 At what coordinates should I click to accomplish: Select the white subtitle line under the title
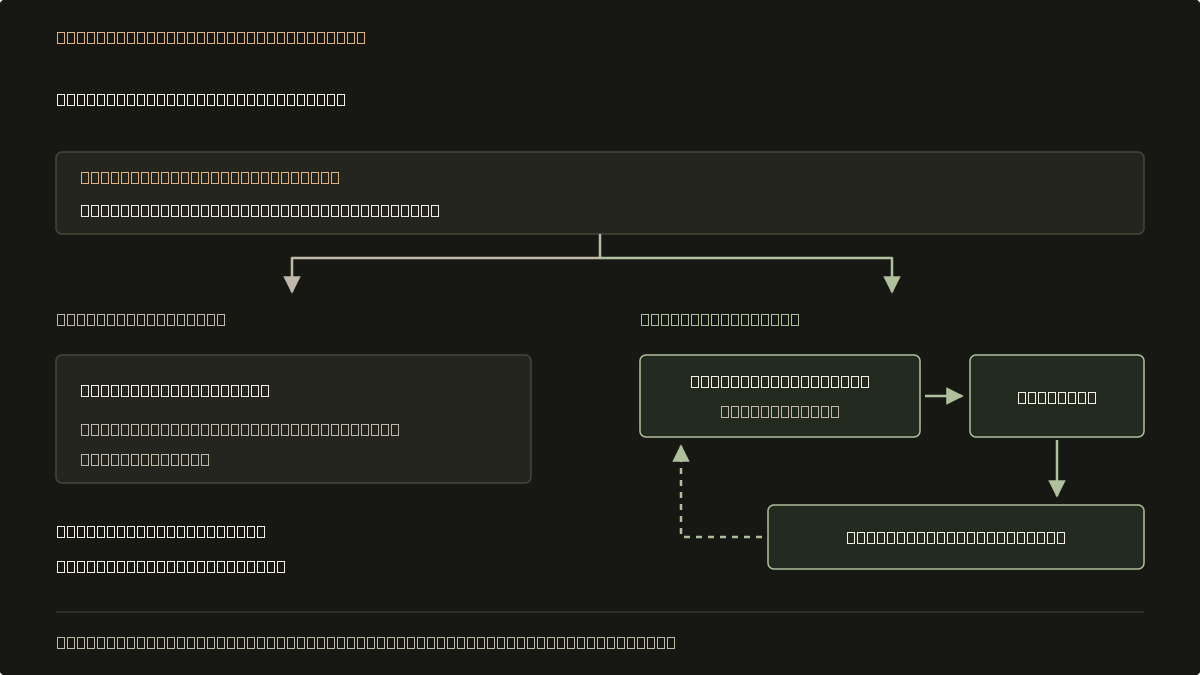(201, 99)
